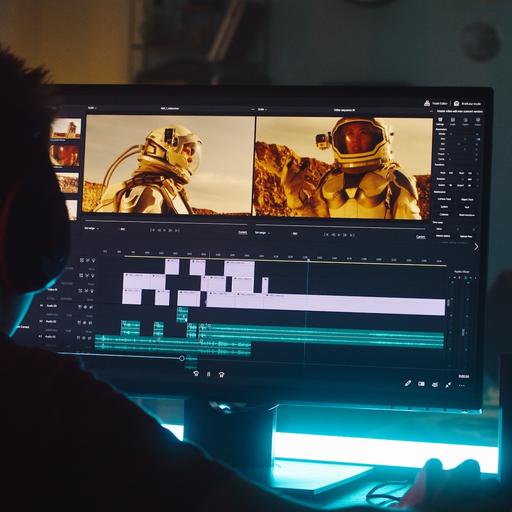This screenshot has height=512, width=512.
Task: Toggle the cross icon on the top video track
Action: tap(87, 260)
